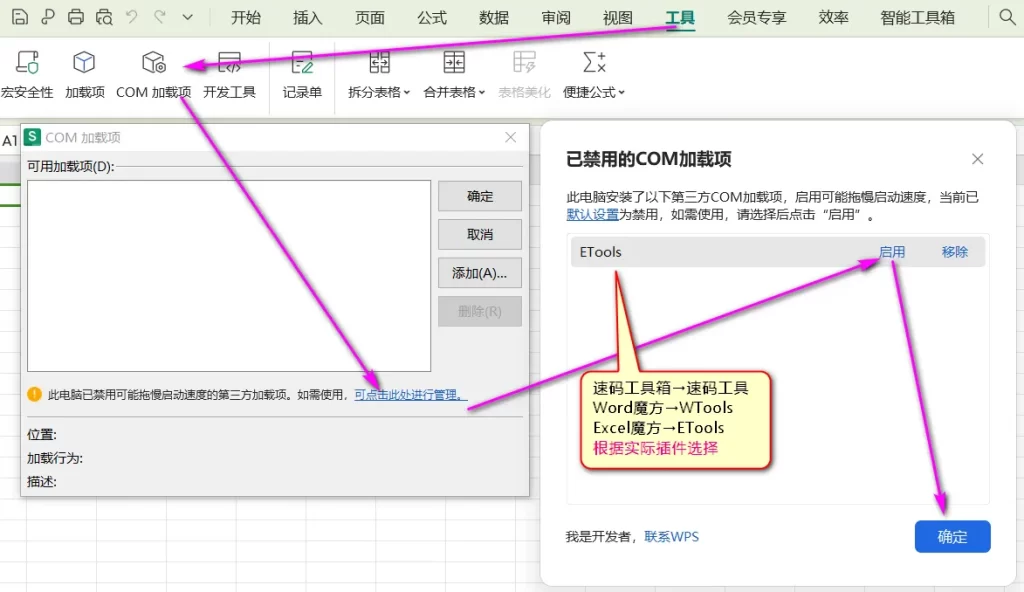Viewport: 1024px width, 592px height.
Task: Expand the quick access toolbar customize chevron
Action: point(187,17)
